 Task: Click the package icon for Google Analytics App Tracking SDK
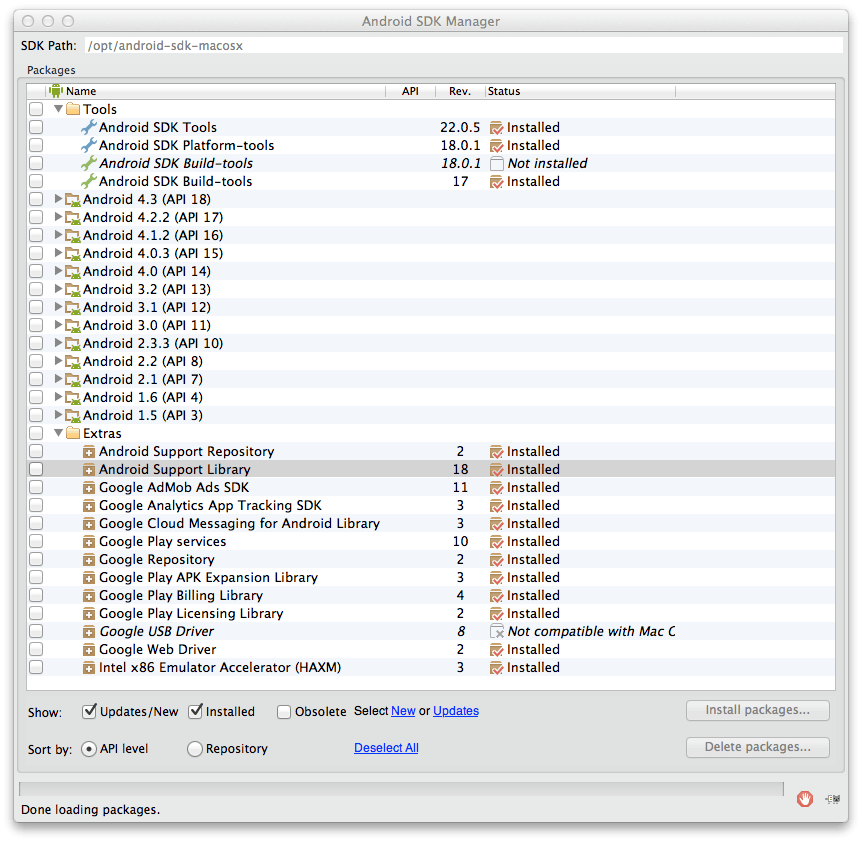pyautogui.click(x=89, y=506)
